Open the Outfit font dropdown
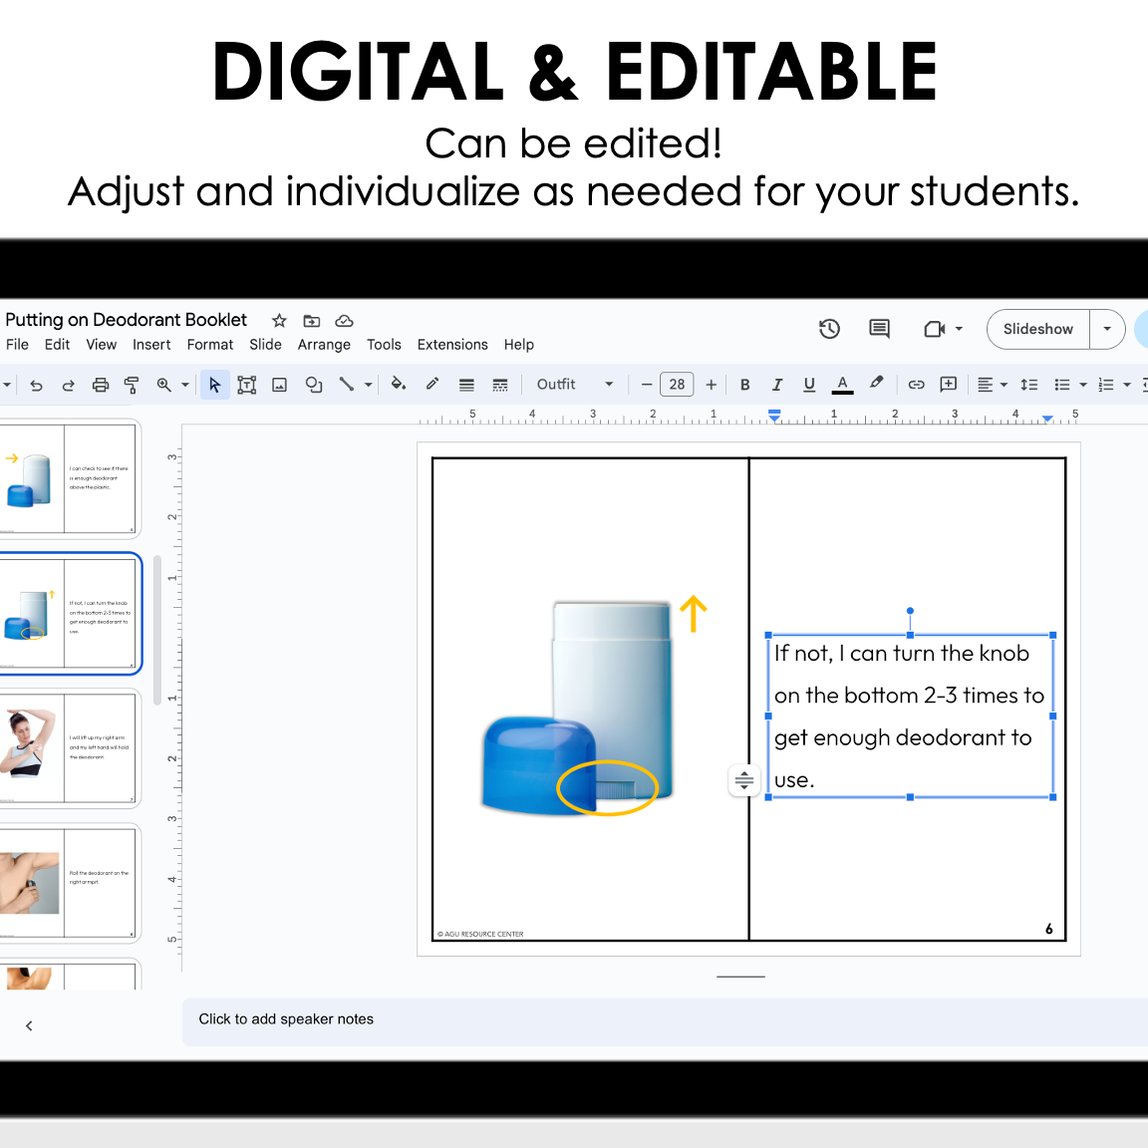Viewport: 1148px width, 1148px height. [x=574, y=384]
